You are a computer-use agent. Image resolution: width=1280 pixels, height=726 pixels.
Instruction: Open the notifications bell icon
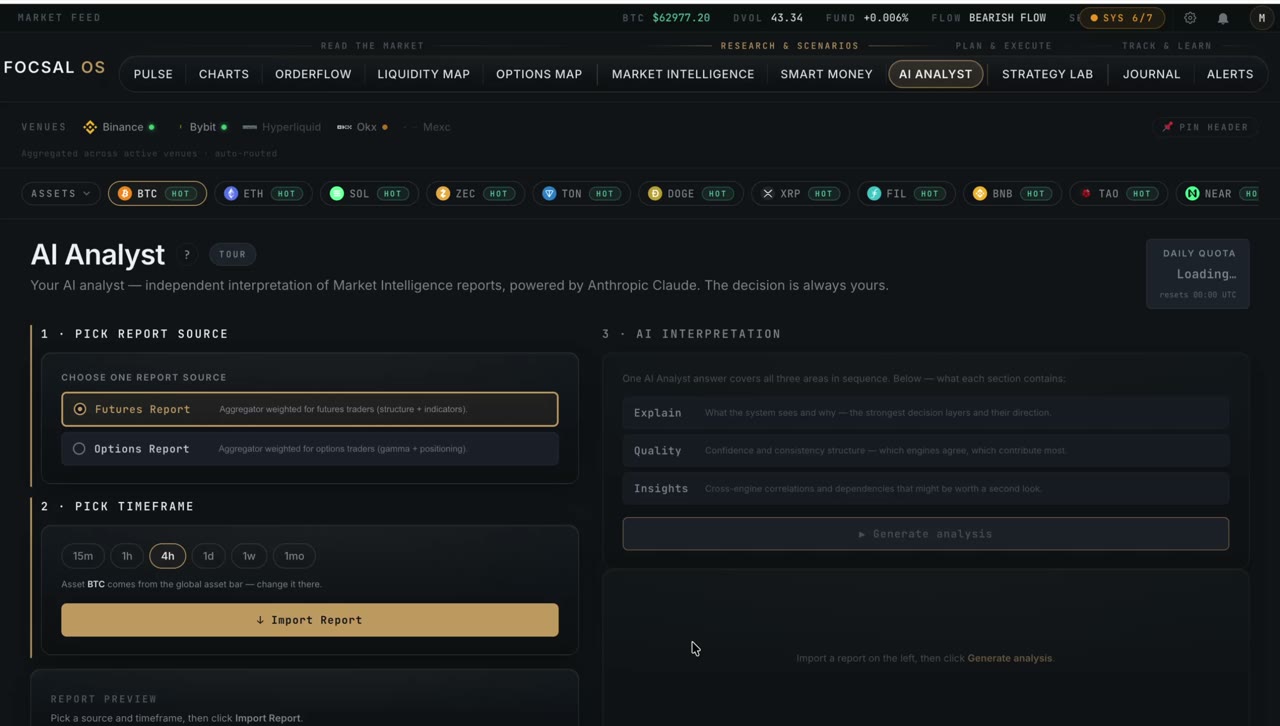[x=1223, y=18]
